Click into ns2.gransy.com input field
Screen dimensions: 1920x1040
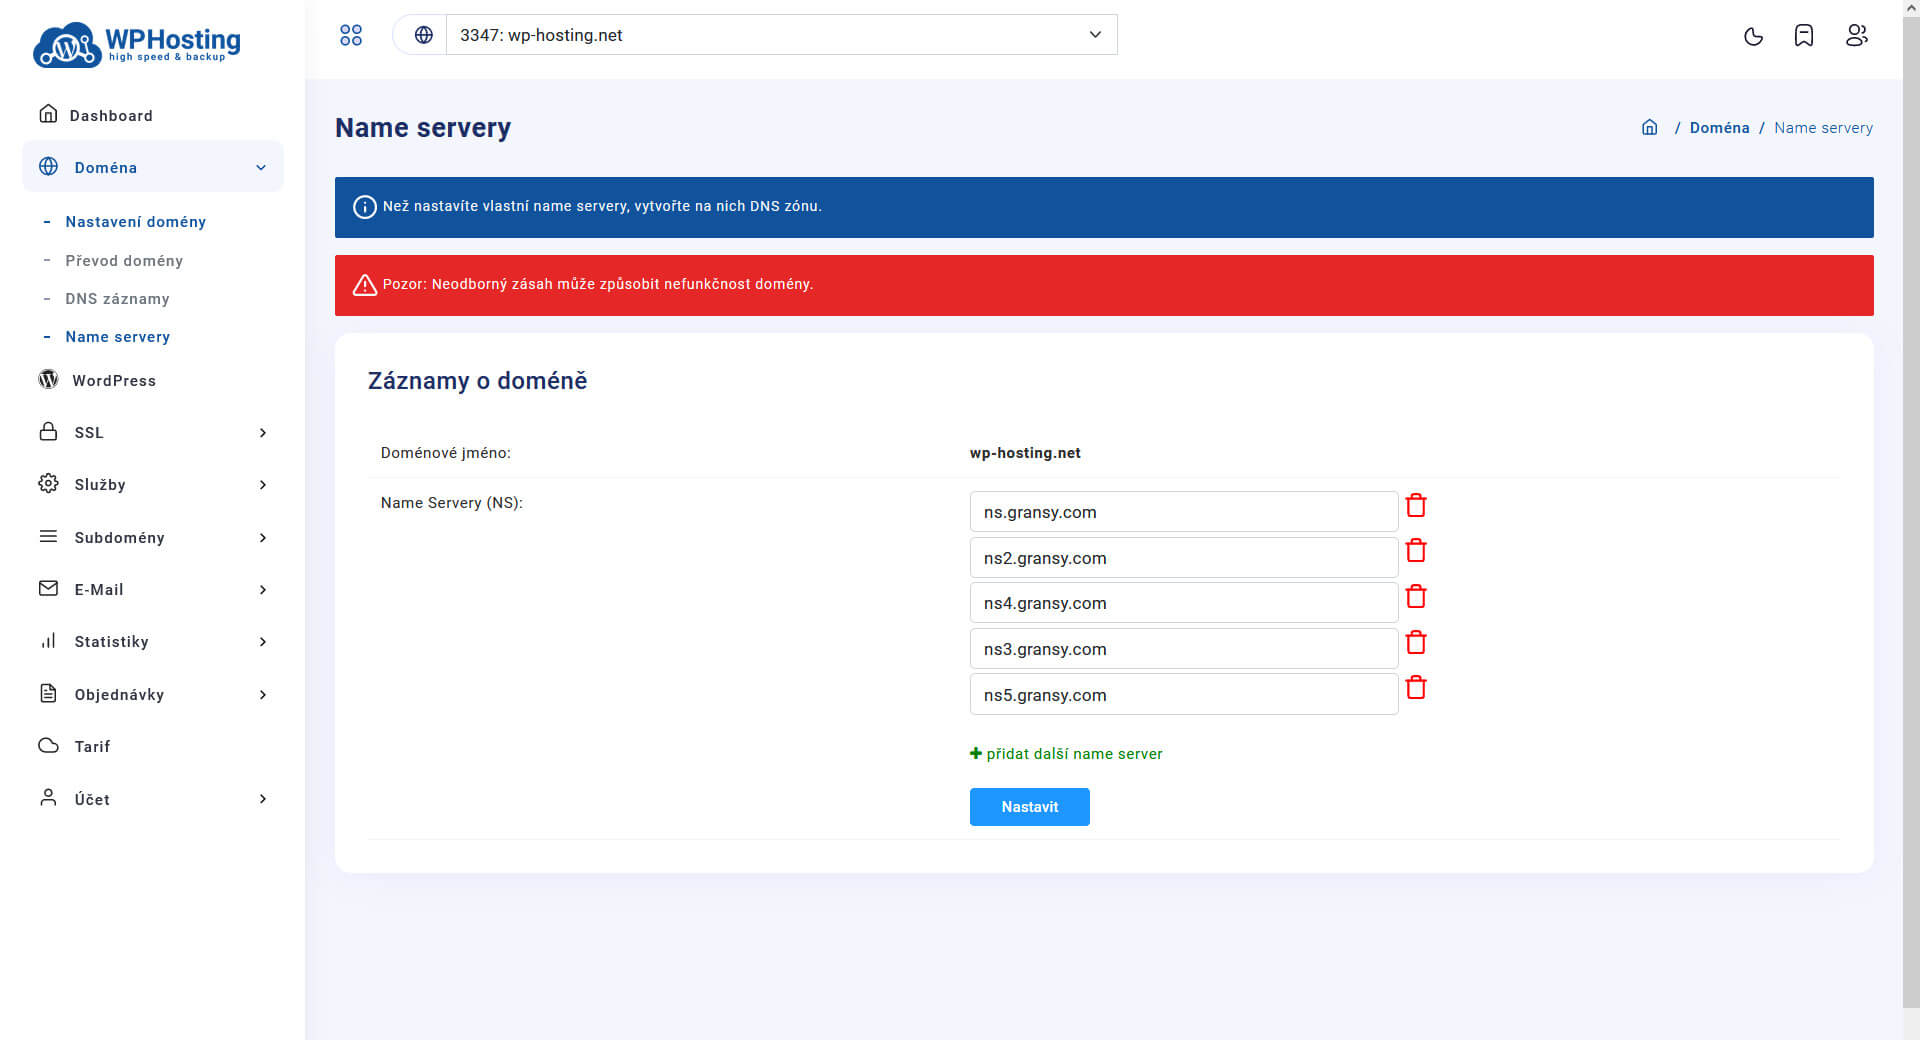pyautogui.click(x=1184, y=558)
